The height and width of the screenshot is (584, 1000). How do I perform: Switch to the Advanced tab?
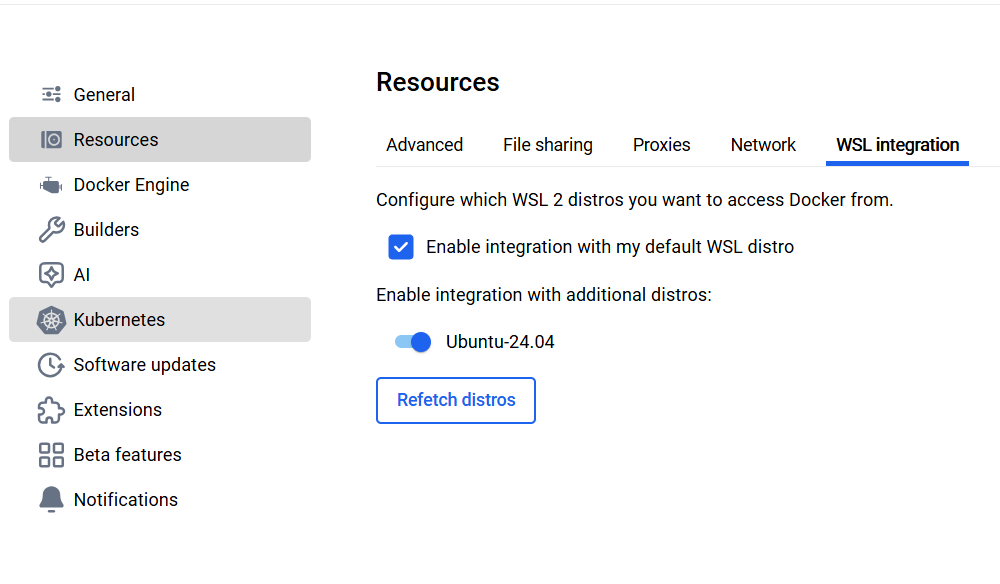(425, 145)
